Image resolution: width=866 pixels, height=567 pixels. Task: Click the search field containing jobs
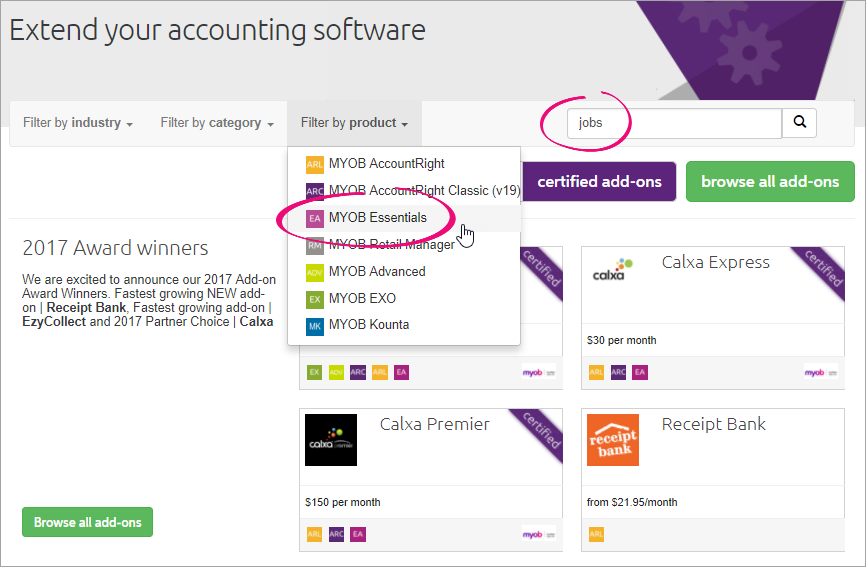coord(673,123)
